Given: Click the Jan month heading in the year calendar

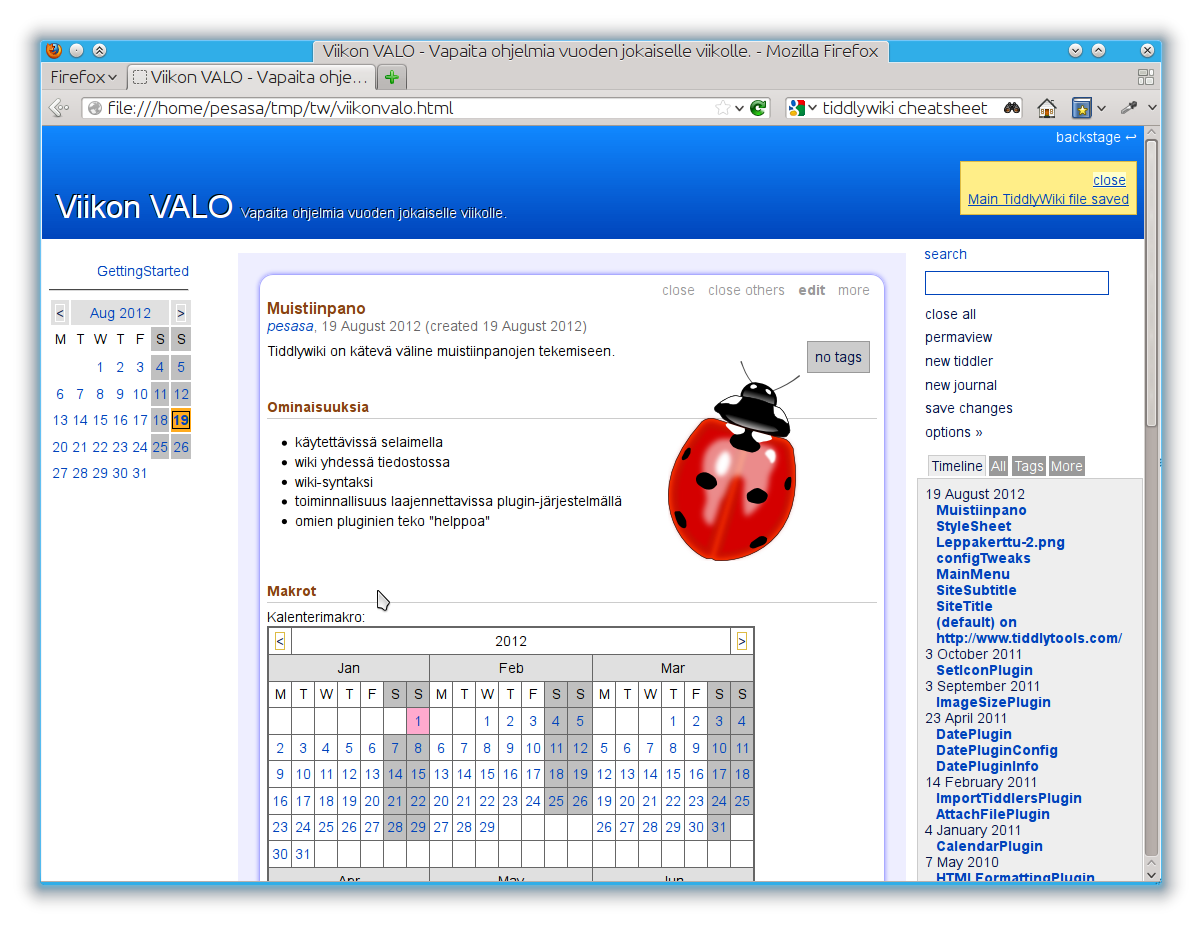Looking at the screenshot, I should point(349,668).
